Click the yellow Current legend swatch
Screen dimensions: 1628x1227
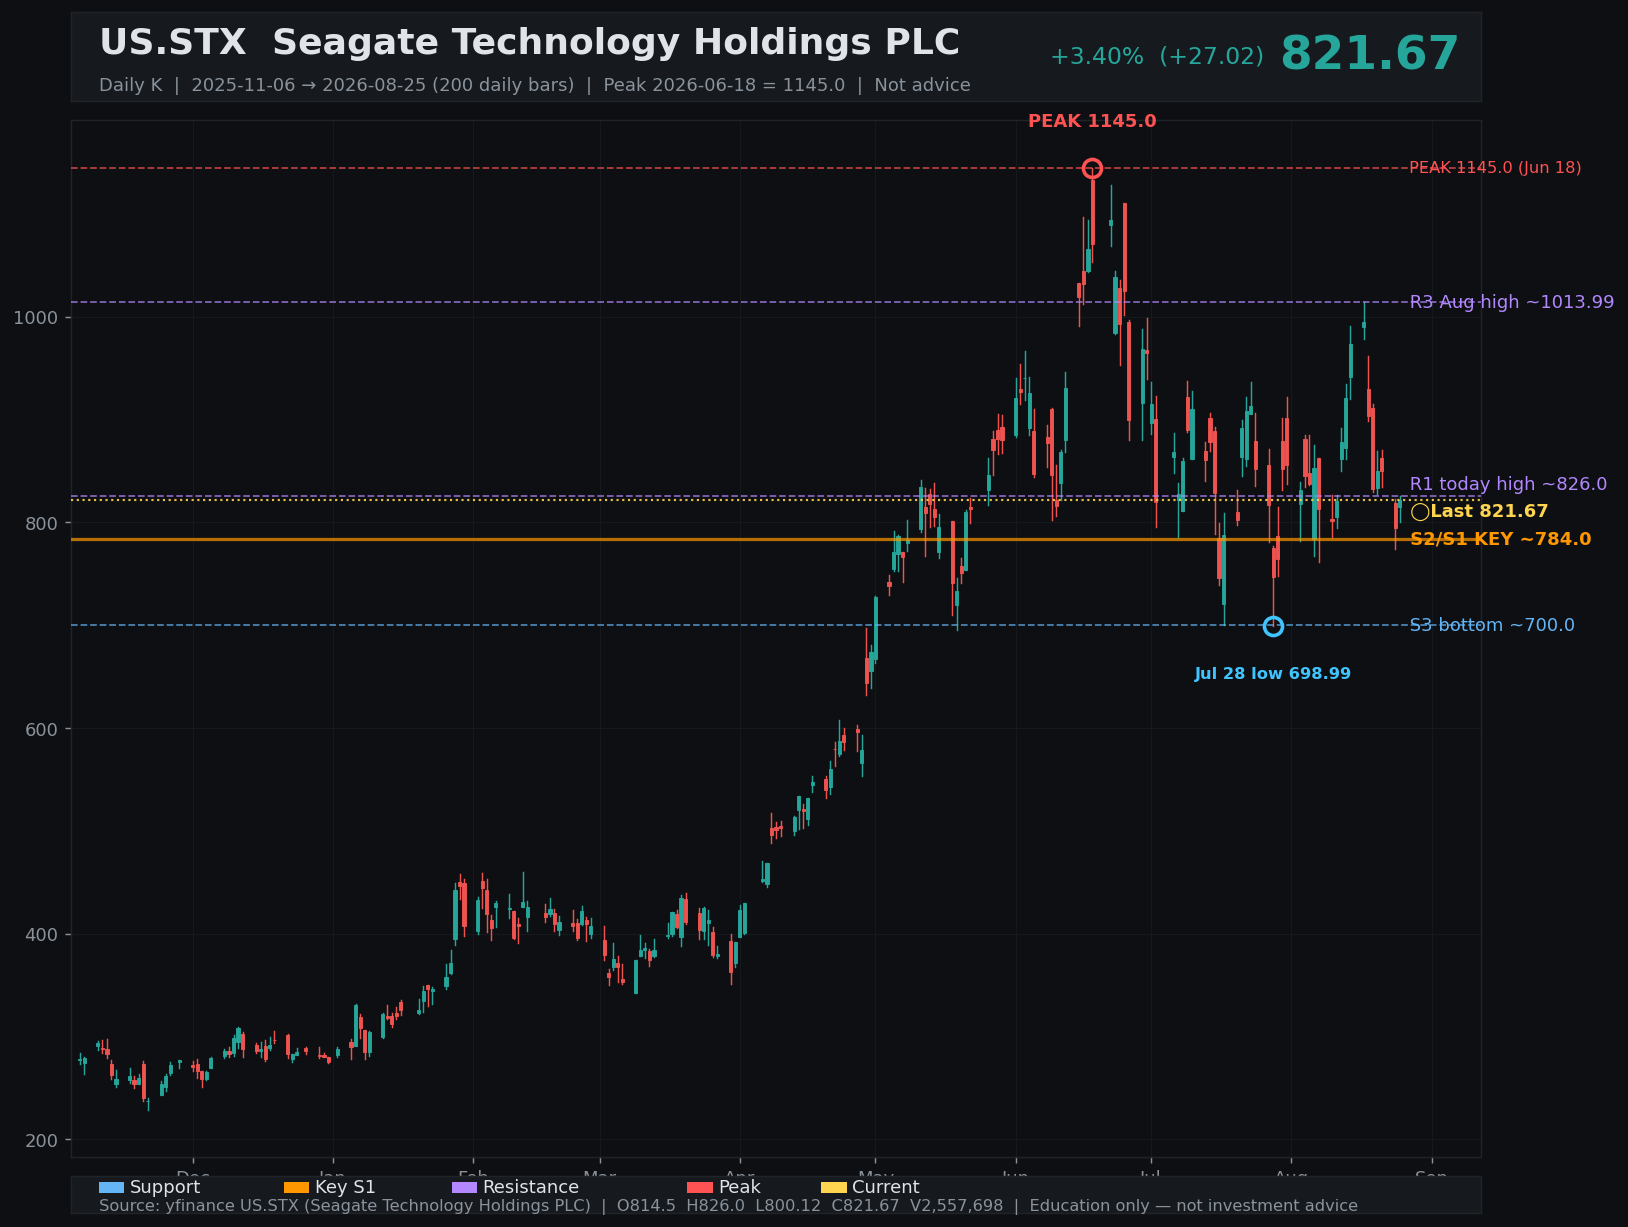(834, 1187)
